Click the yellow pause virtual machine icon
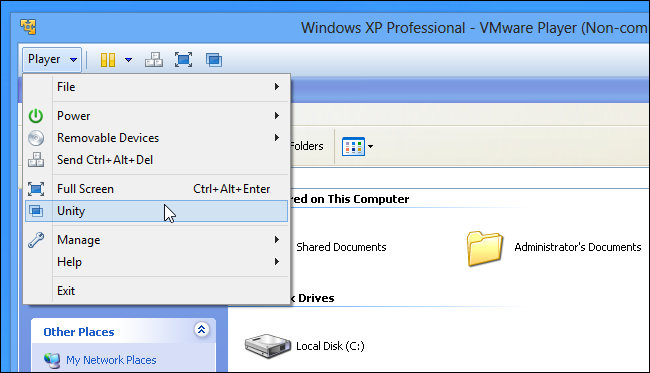The width and height of the screenshot is (650, 373). tap(108, 60)
